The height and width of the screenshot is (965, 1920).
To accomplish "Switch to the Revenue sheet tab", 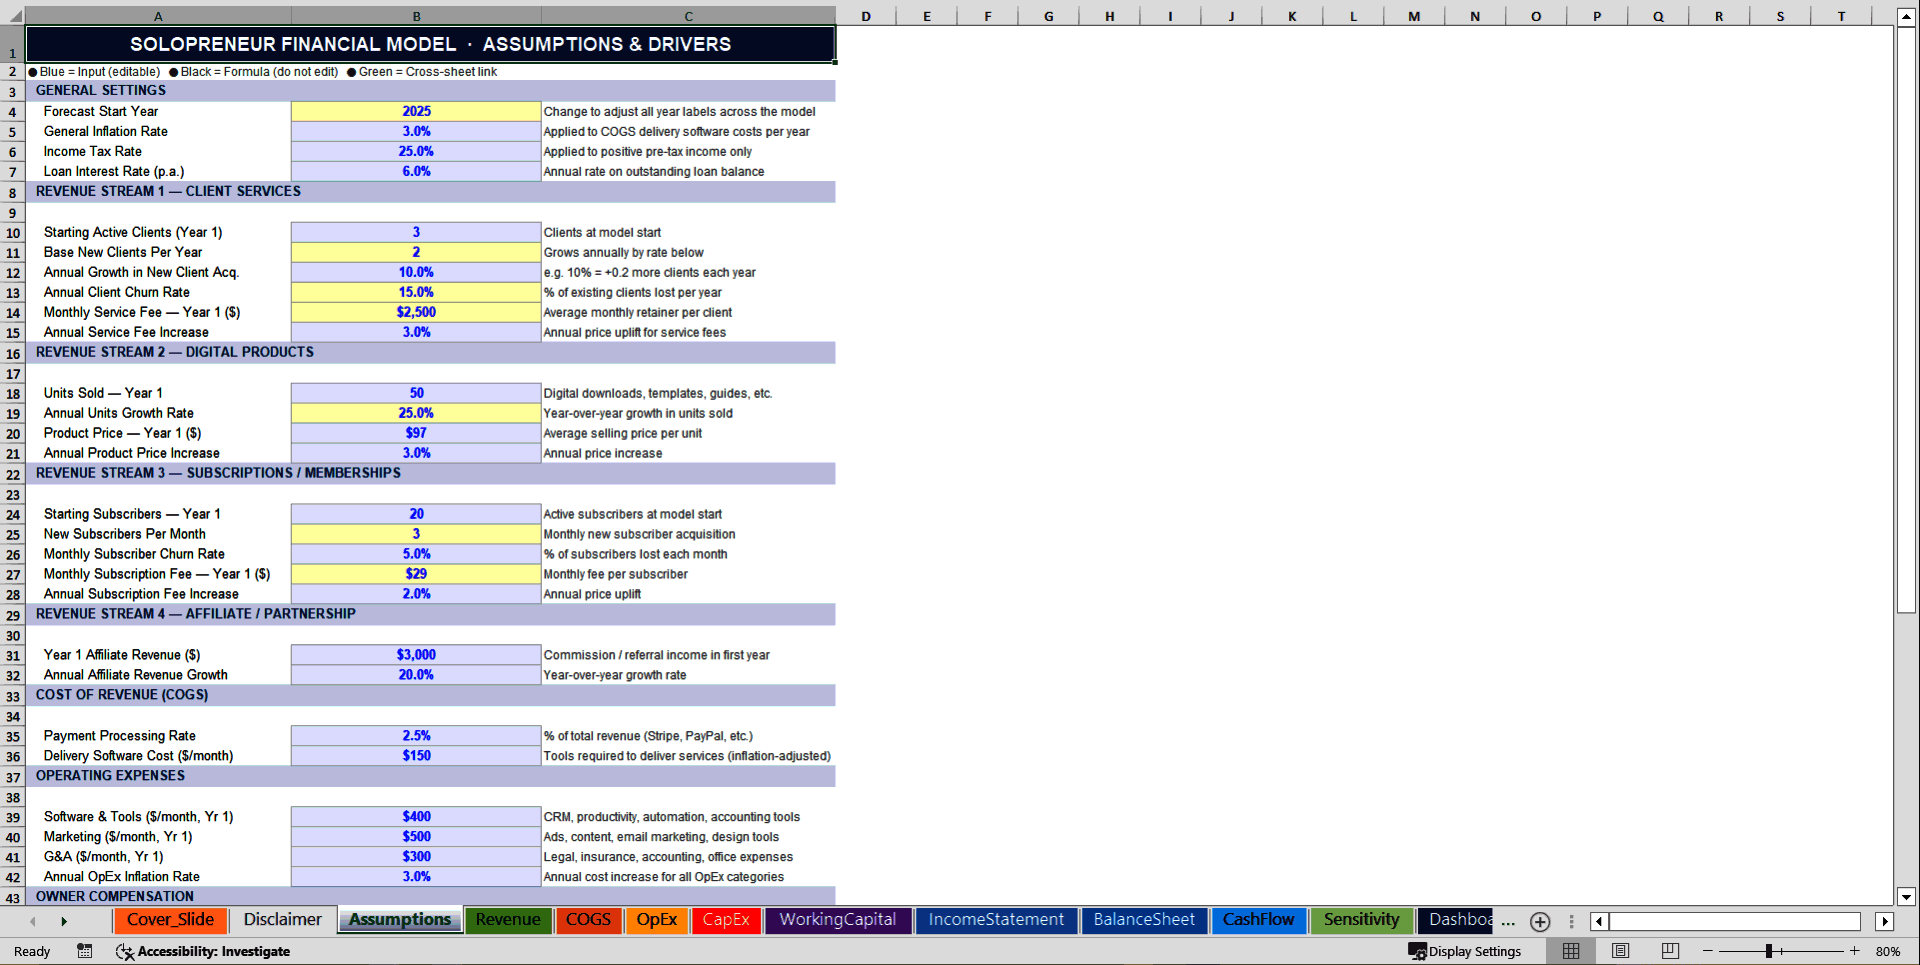I will click(508, 920).
